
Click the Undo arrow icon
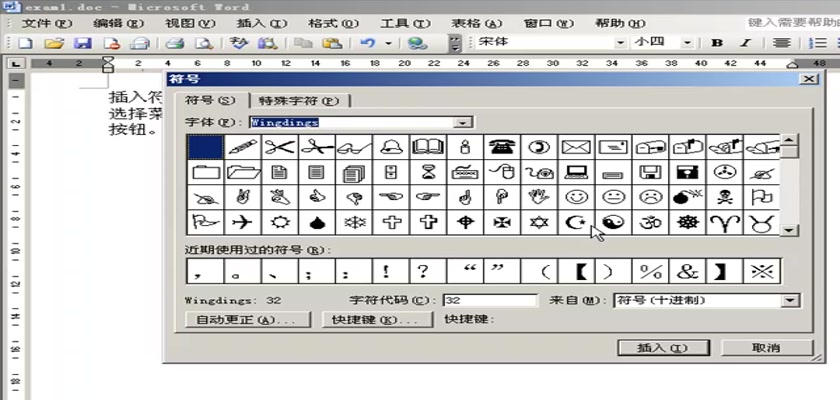click(368, 43)
